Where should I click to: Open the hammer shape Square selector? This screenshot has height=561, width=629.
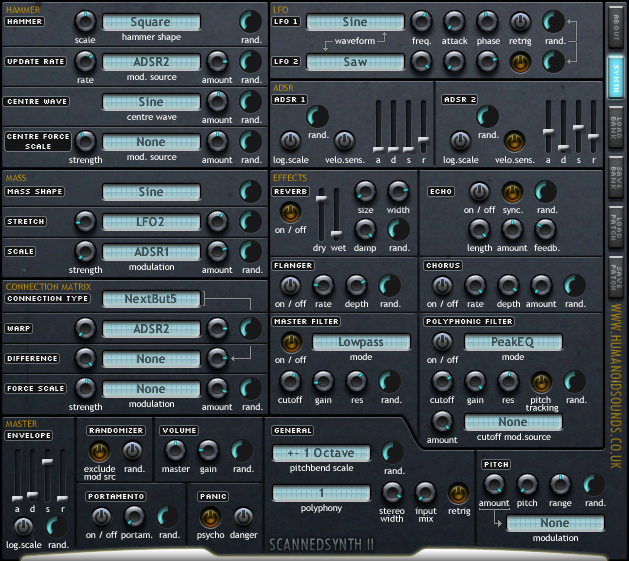(151, 22)
